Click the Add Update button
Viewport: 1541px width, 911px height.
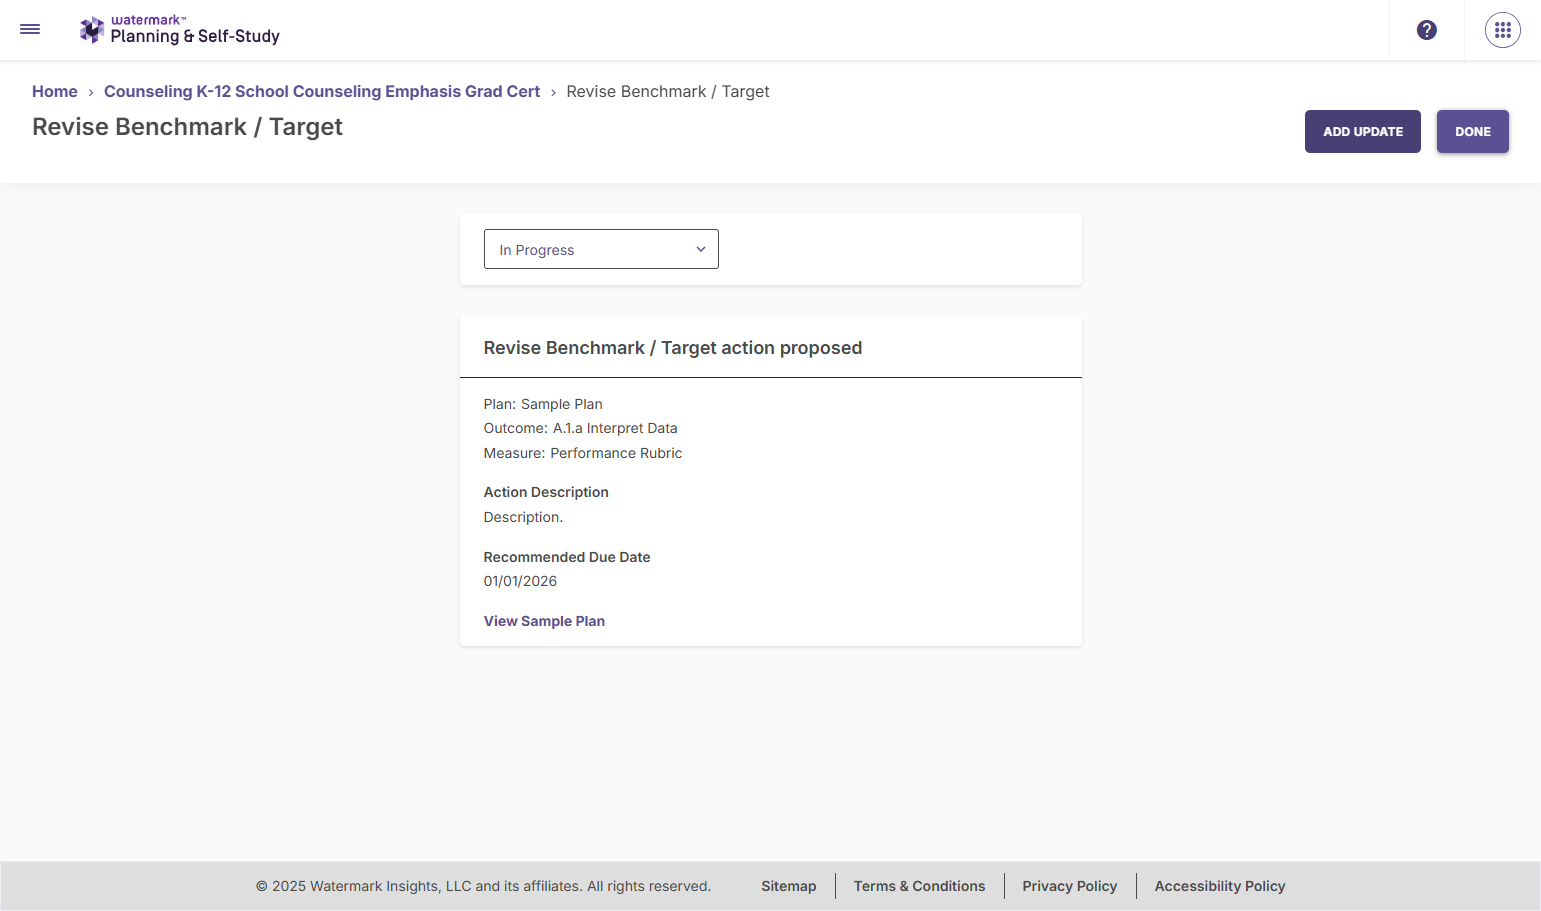(1363, 131)
